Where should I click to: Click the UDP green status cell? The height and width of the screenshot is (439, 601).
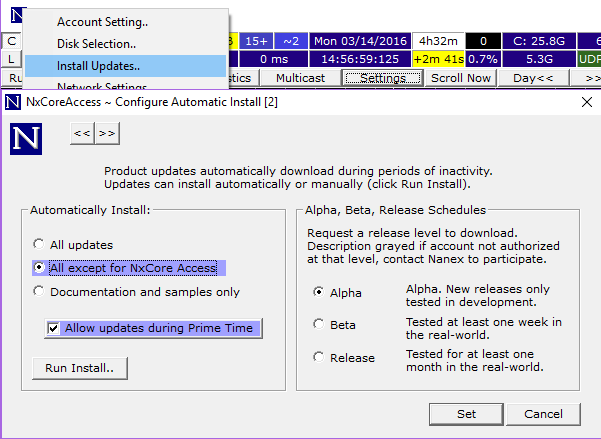[589, 59]
